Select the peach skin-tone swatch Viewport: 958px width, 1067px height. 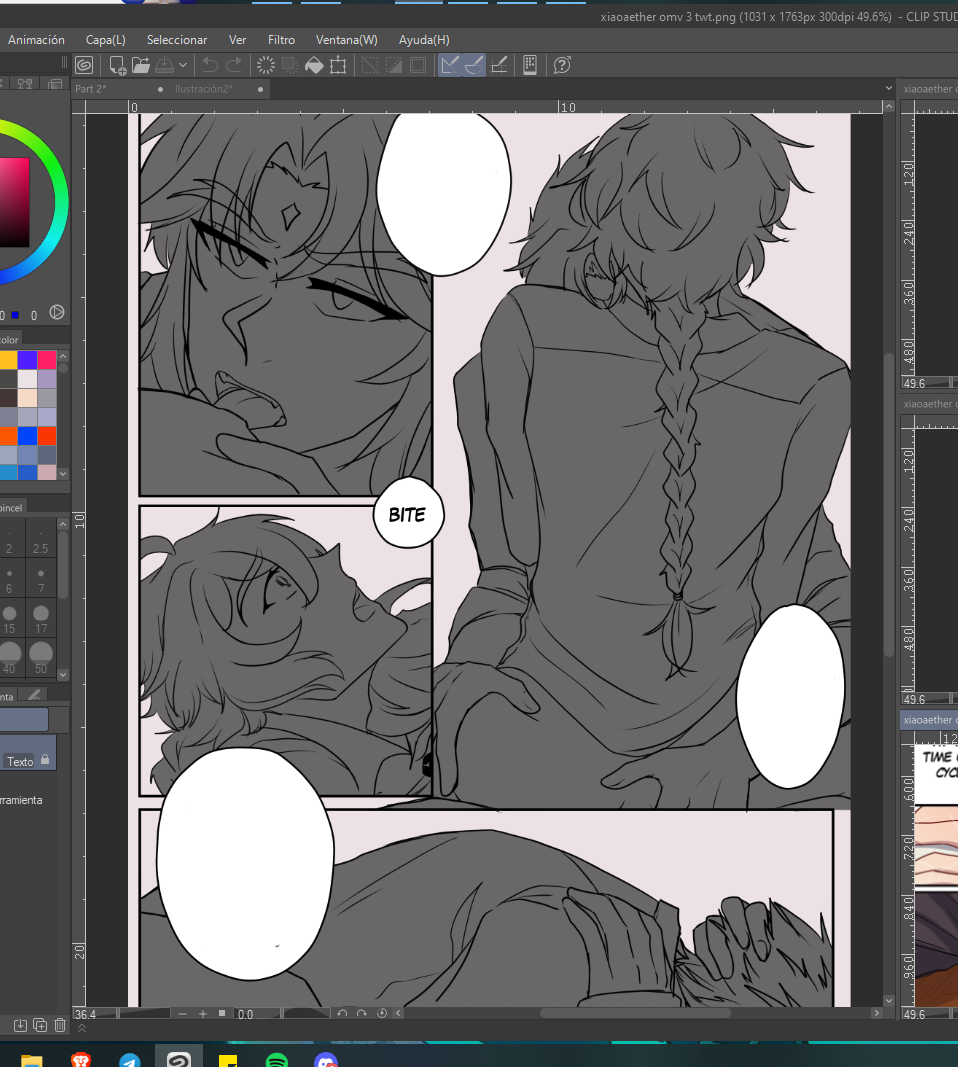pos(27,397)
